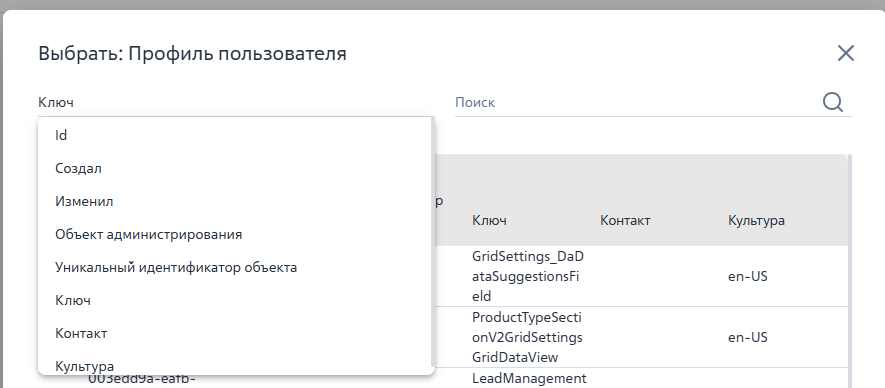Viewport: 885px width, 388px height.
Task: Click the dropdown list scrollbar
Action: pyautogui.click(x=433, y=242)
